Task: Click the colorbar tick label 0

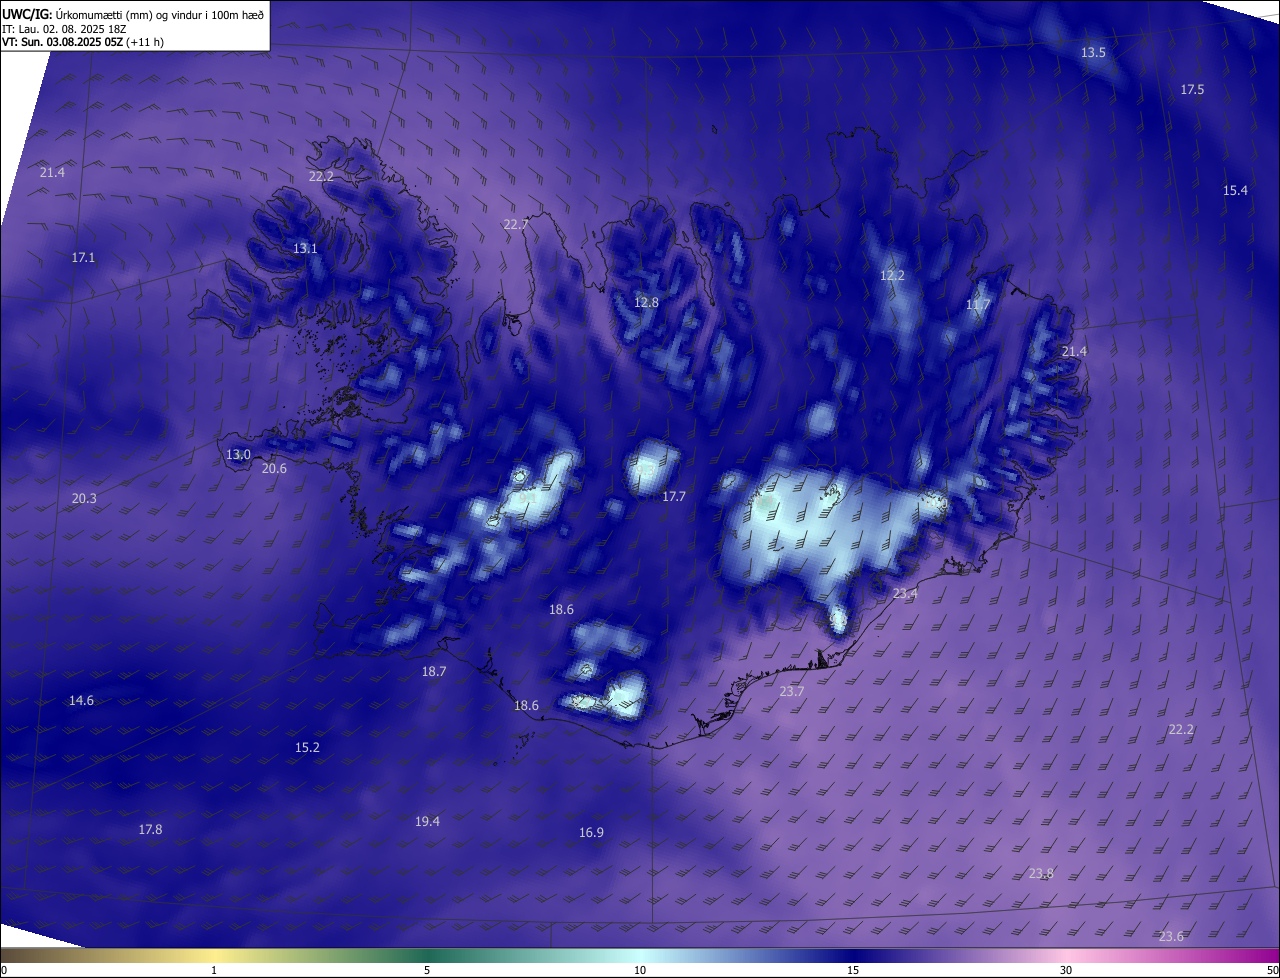Action: 4,970
